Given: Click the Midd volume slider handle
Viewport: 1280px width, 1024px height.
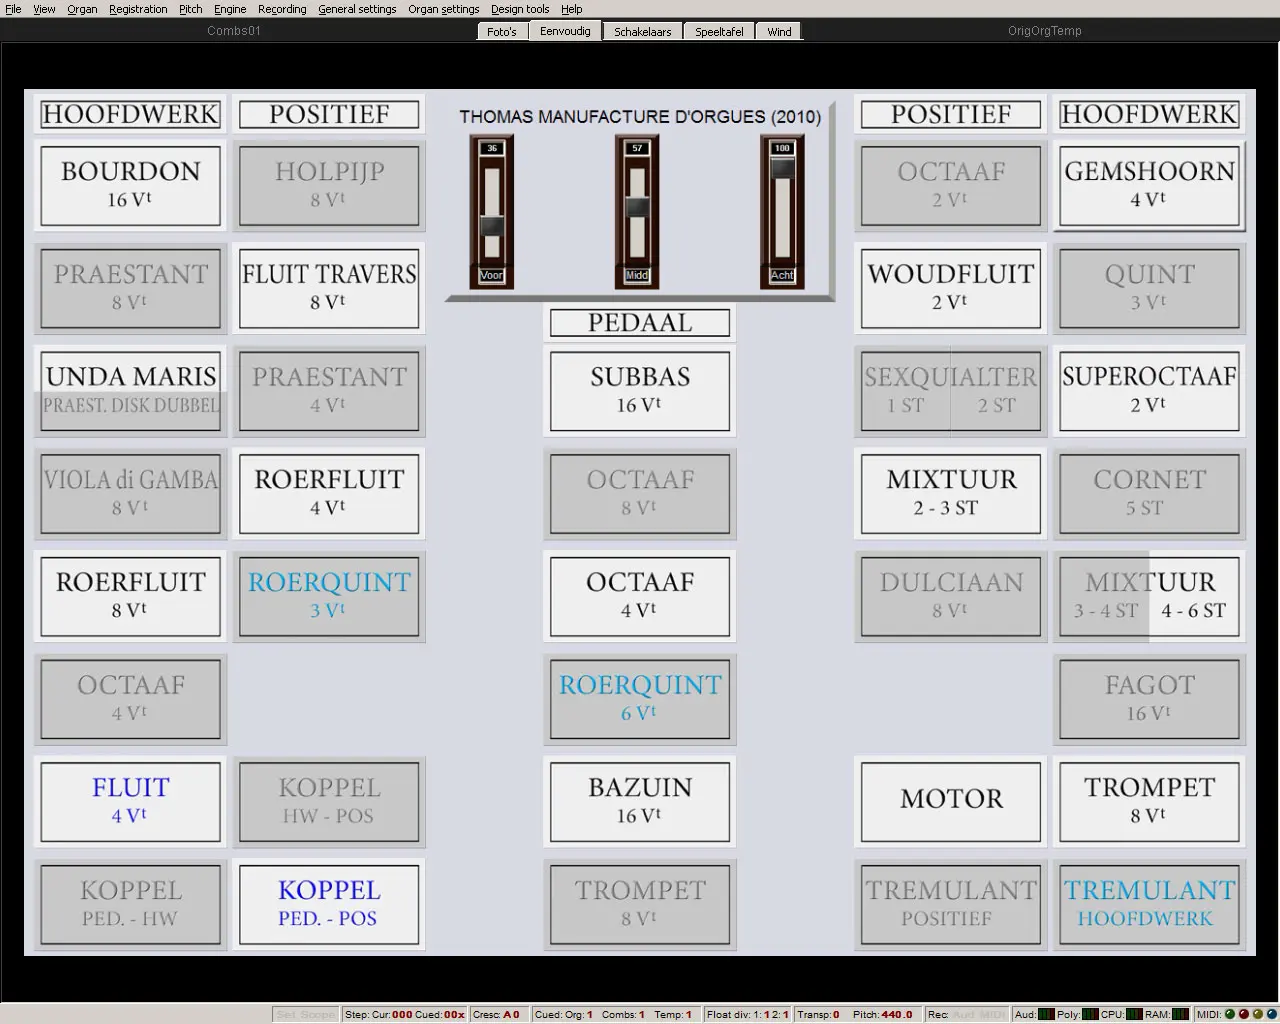Looking at the screenshot, I should (x=637, y=208).
